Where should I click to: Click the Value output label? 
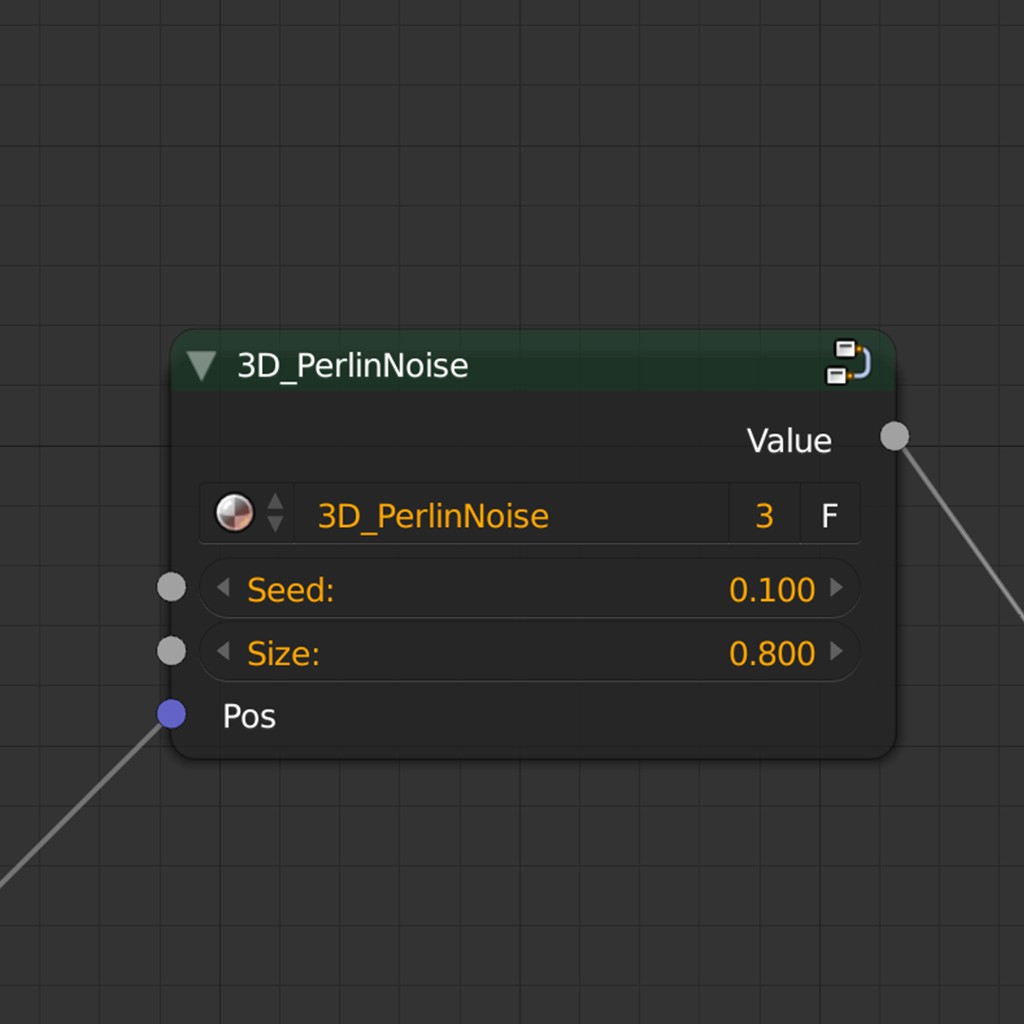click(788, 440)
